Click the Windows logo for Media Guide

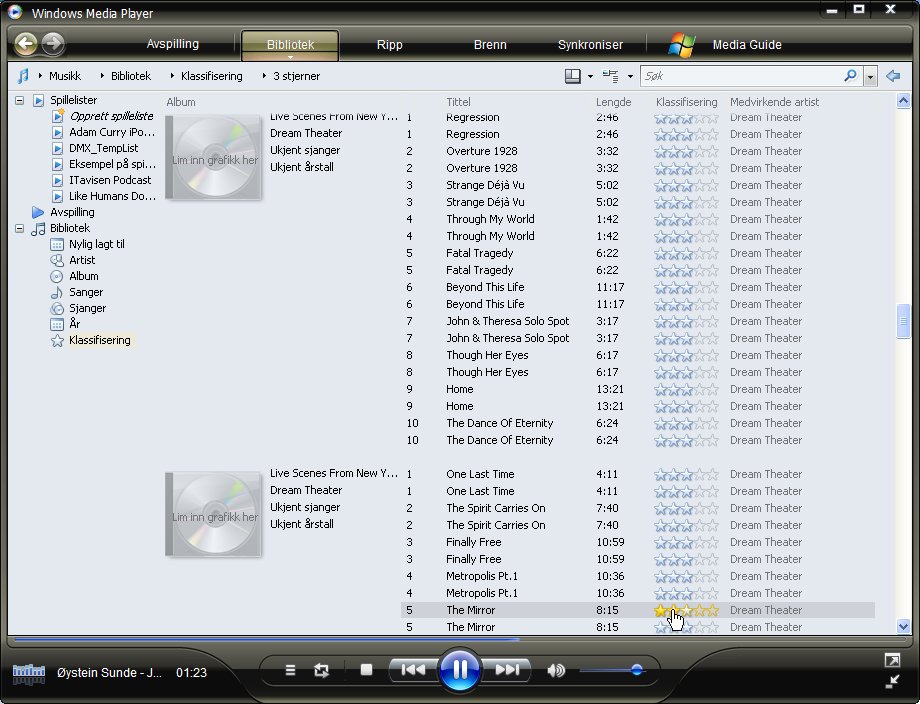click(x=681, y=45)
